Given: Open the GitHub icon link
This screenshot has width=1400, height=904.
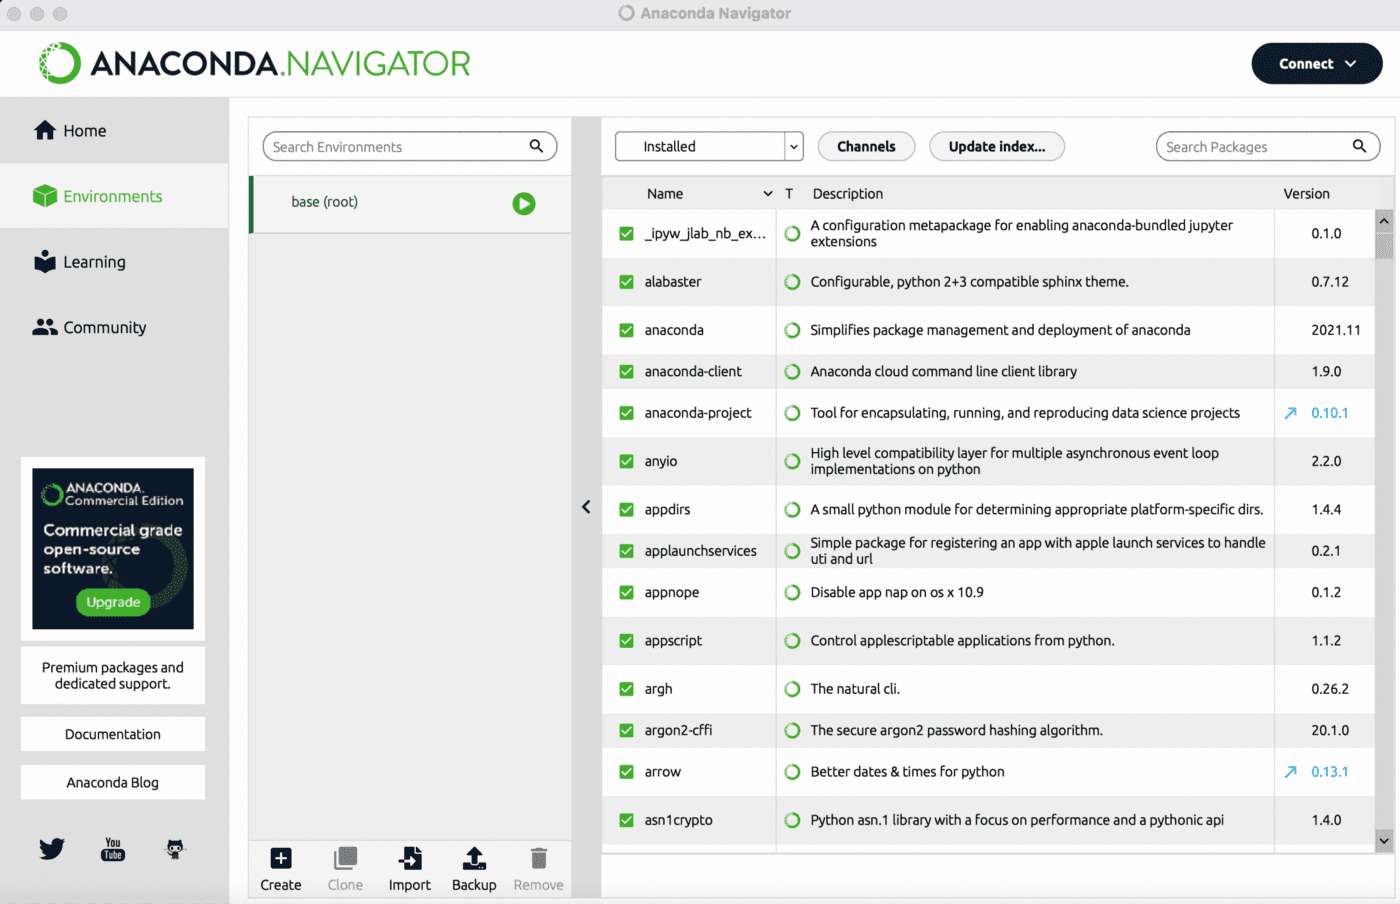Looking at the screenshot, I should [x=175, y=849].
